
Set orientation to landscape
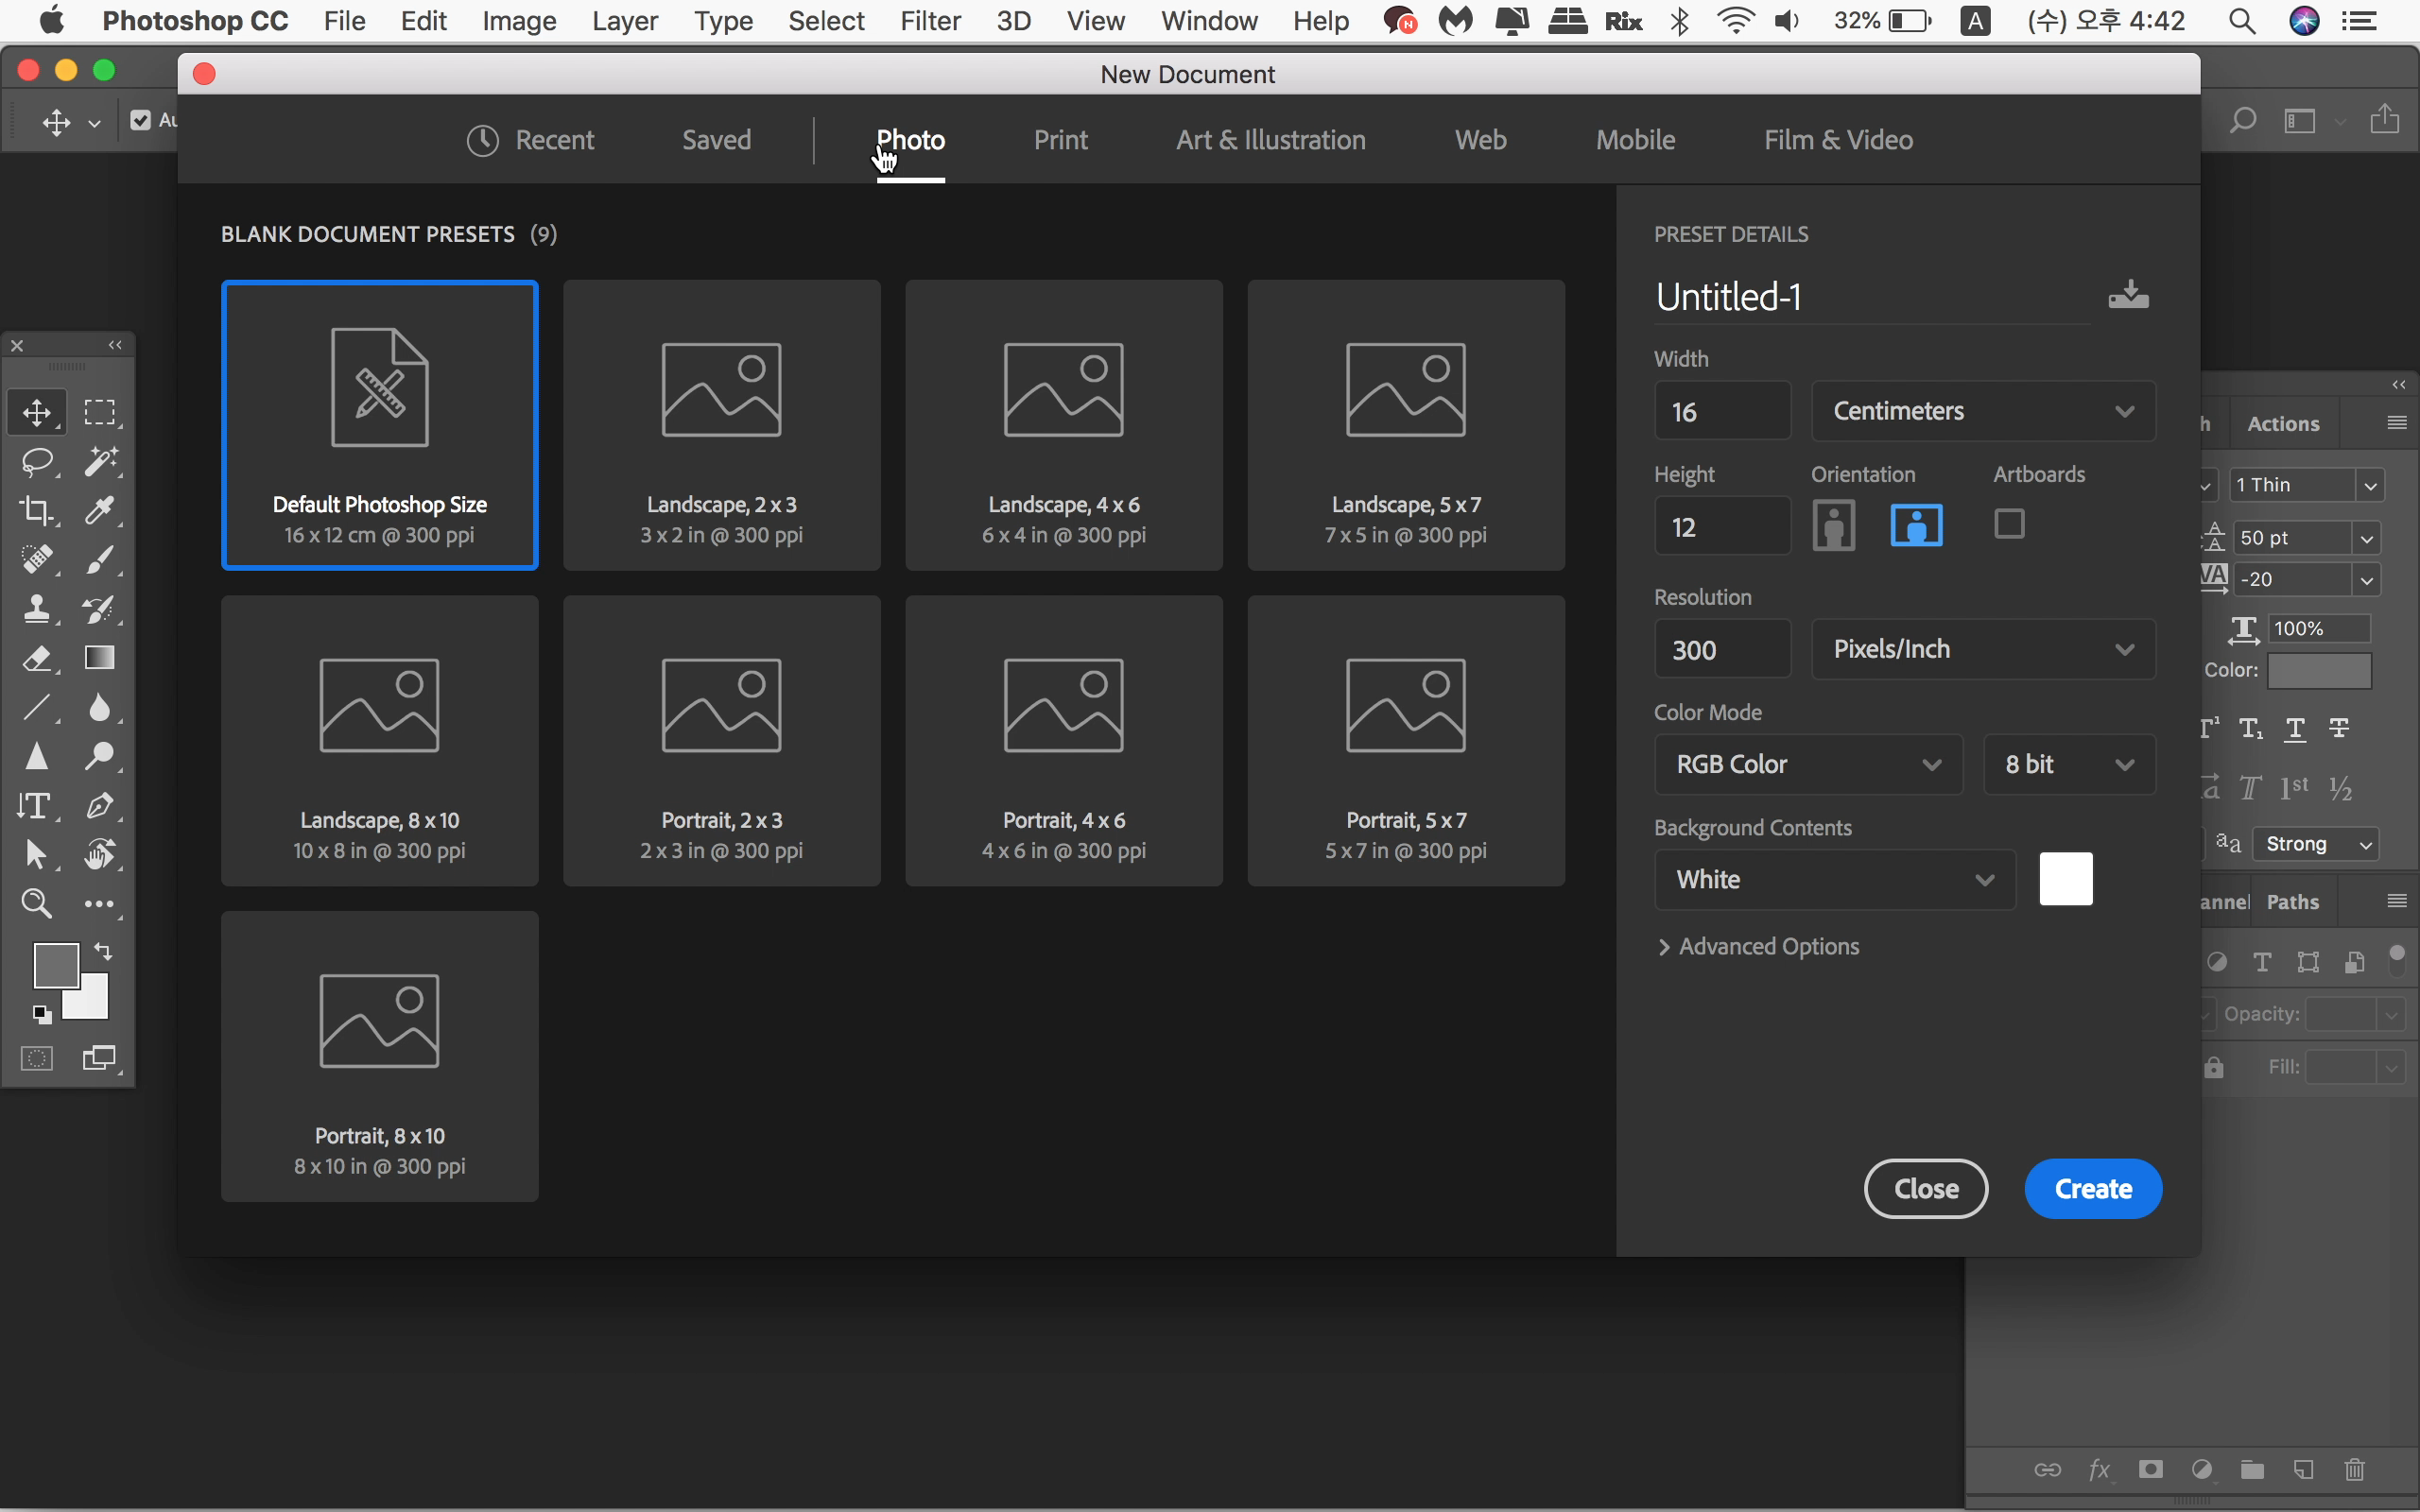click(1916, 525)
